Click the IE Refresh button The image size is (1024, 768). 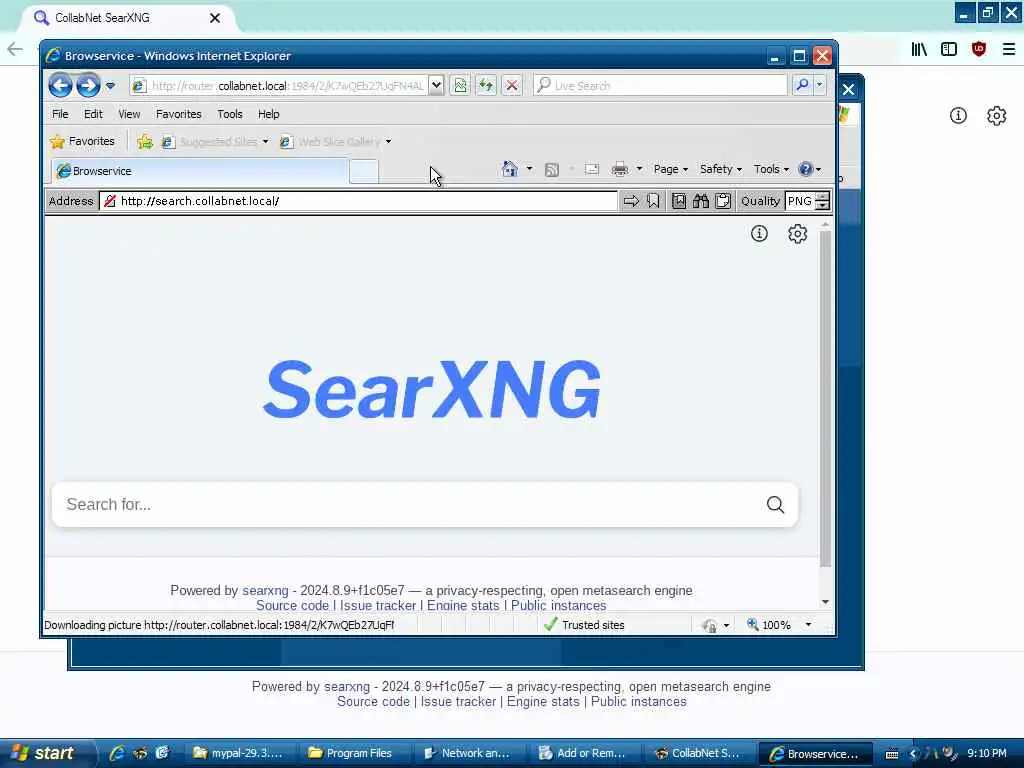click(x=486, y=86)
